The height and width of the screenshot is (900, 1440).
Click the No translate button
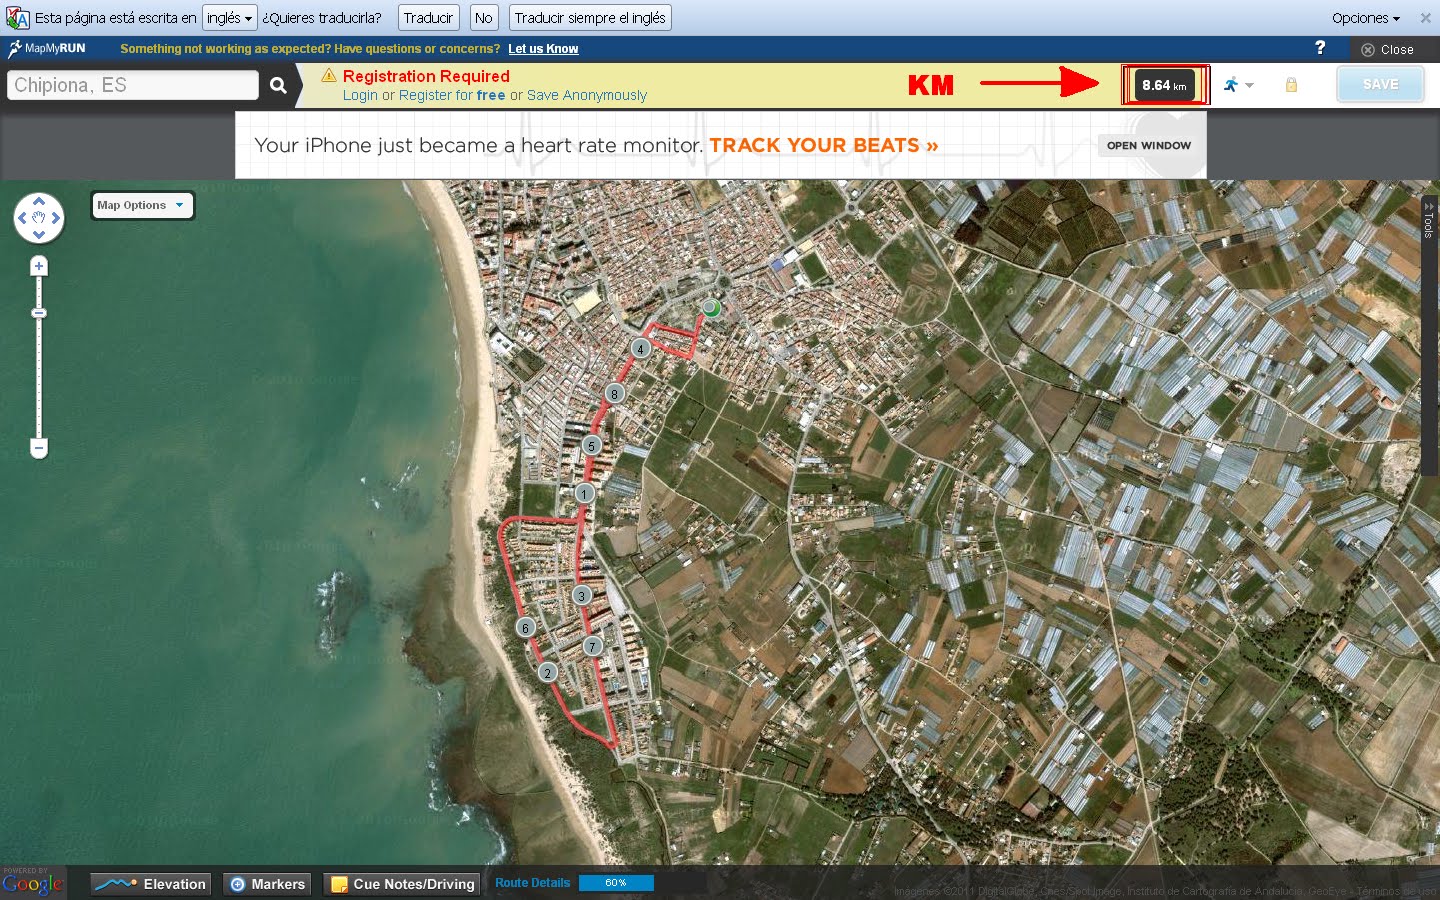(484, 18)
